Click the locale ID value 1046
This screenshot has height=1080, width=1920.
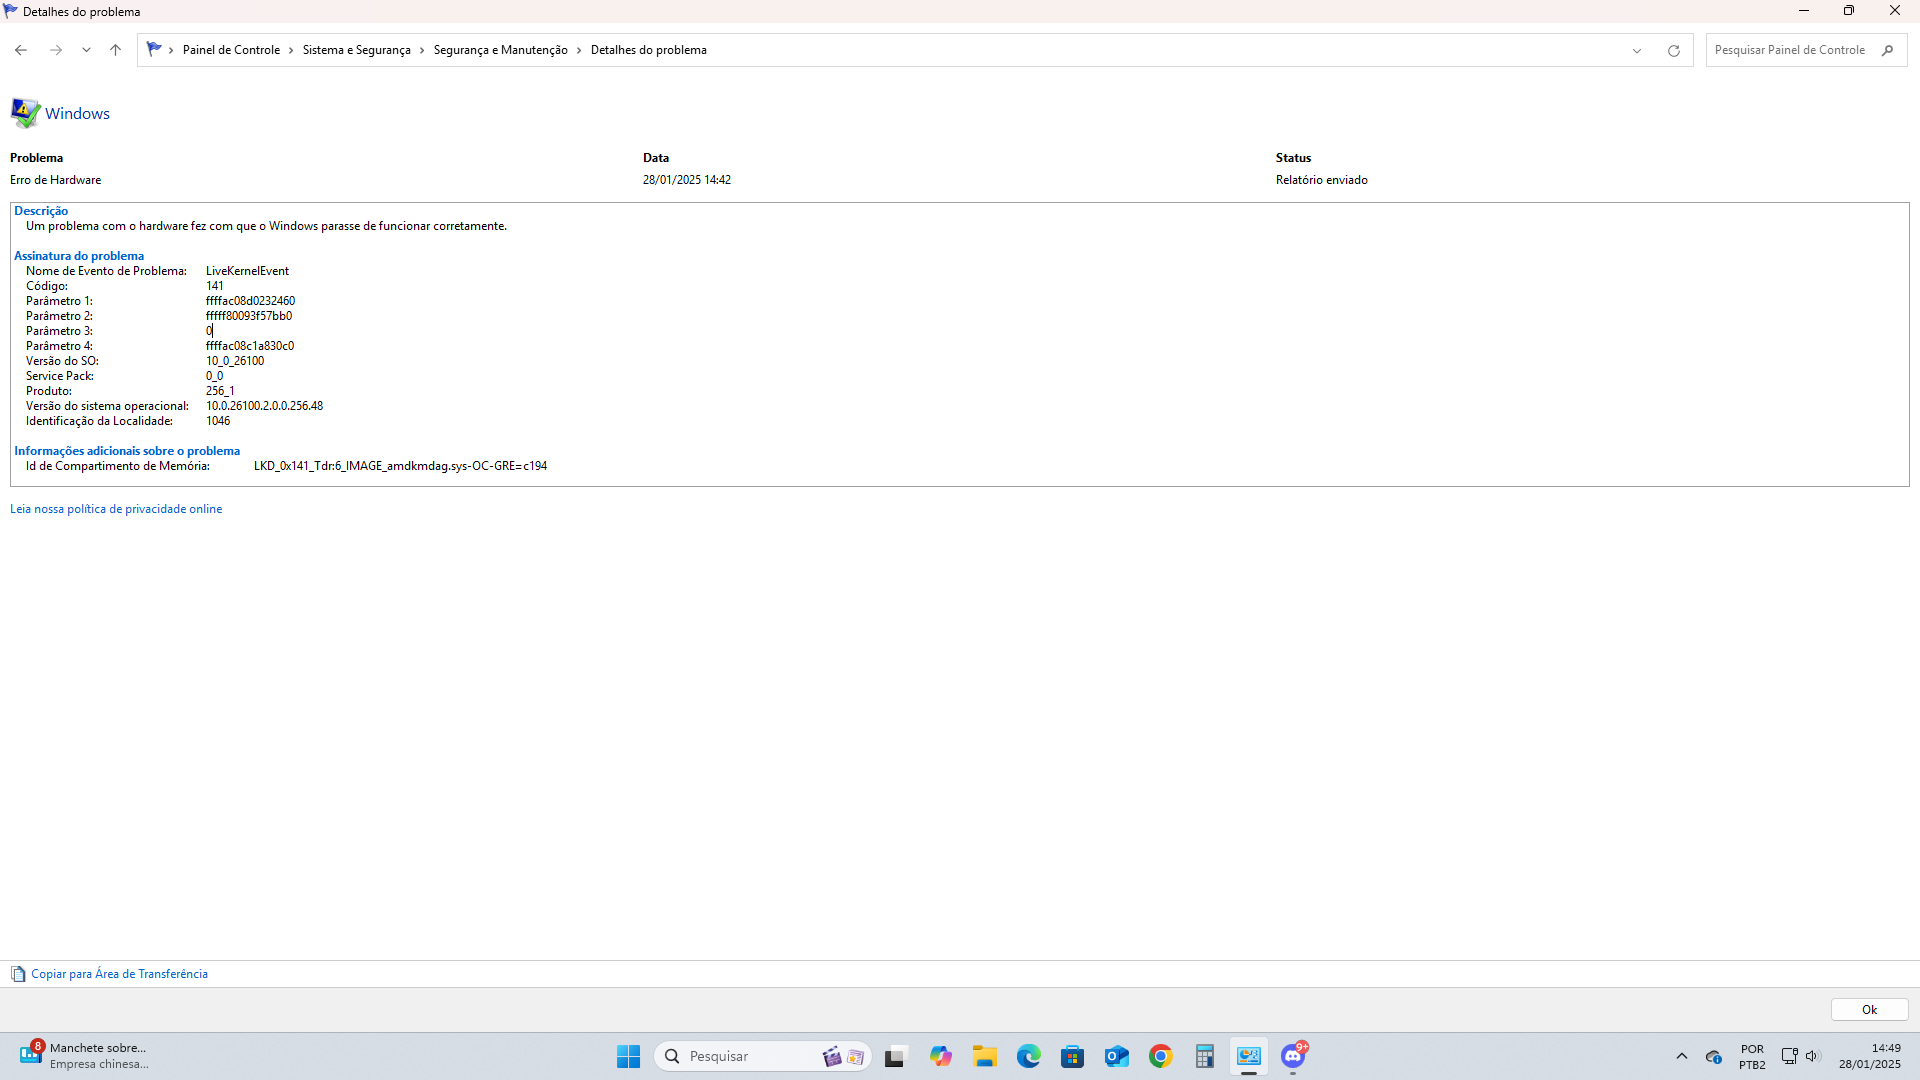coord(218,421)
